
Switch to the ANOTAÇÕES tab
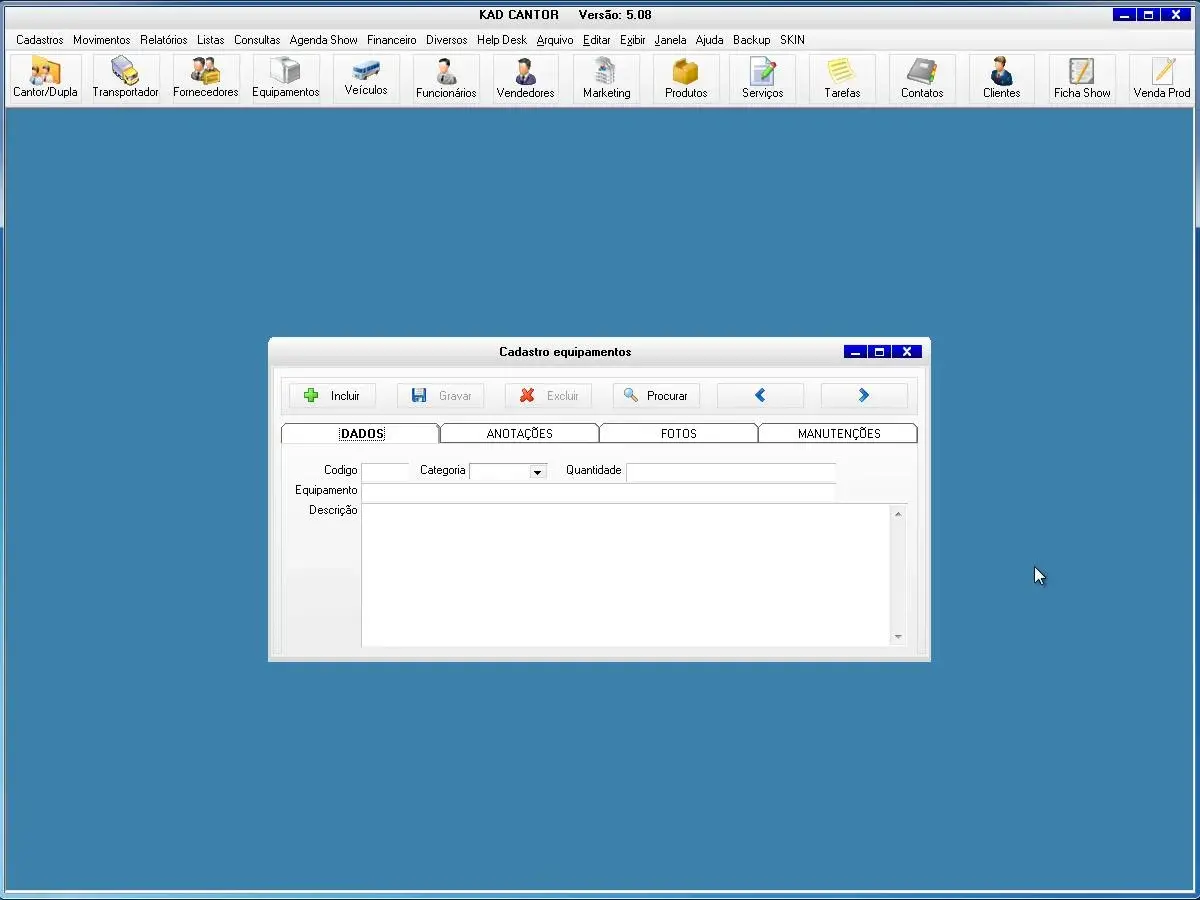pyautogui.click(x=519, y=434)
